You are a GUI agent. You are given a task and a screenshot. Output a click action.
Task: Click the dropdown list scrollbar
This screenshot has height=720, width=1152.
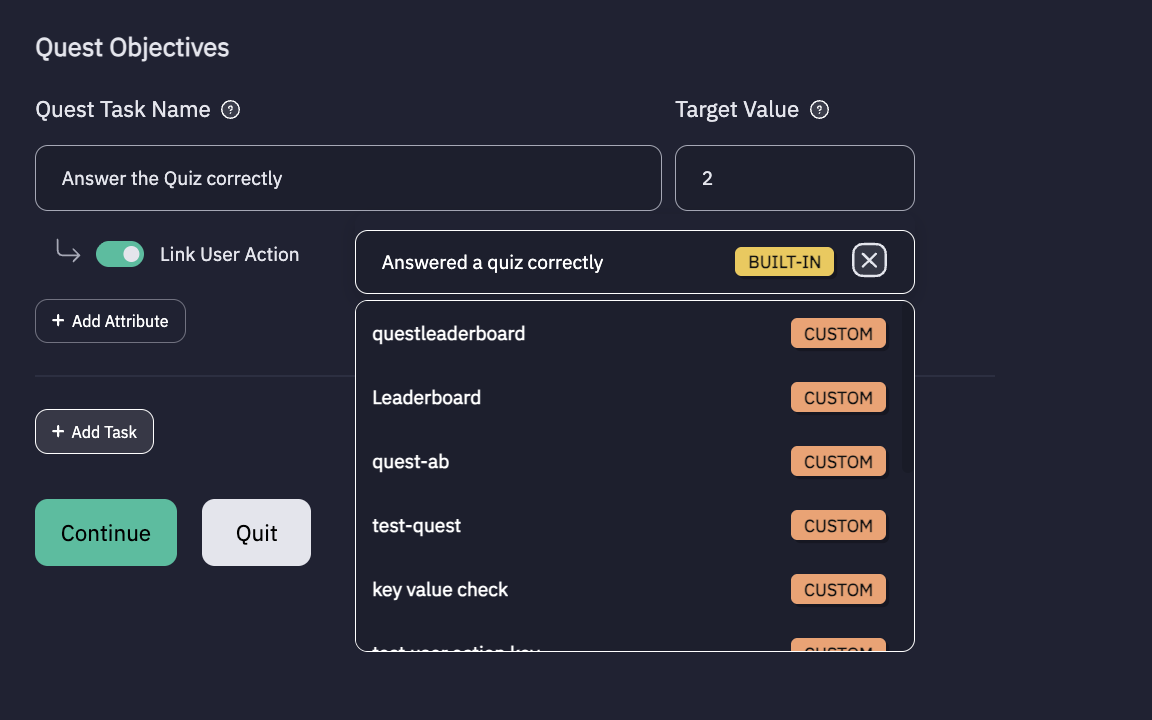click(905, 390)
